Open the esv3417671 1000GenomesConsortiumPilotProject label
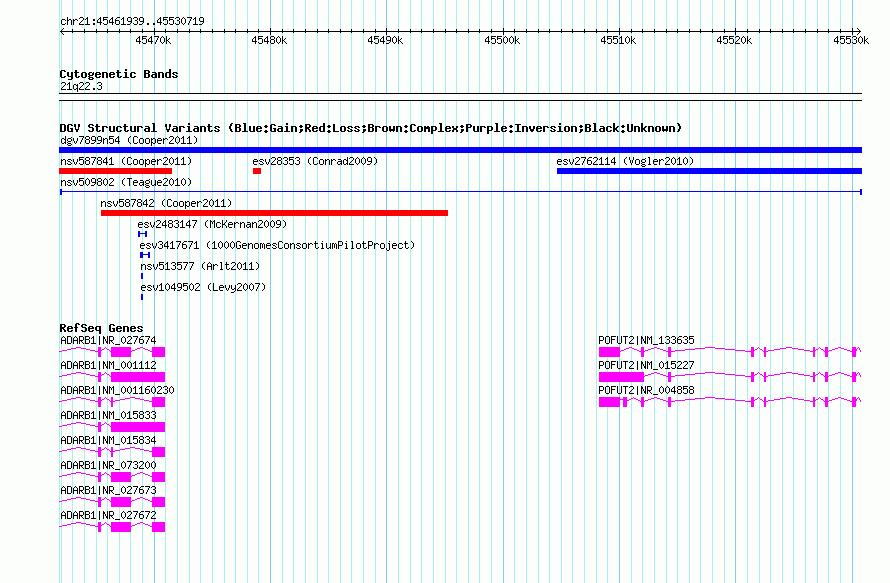 point(278,245)
